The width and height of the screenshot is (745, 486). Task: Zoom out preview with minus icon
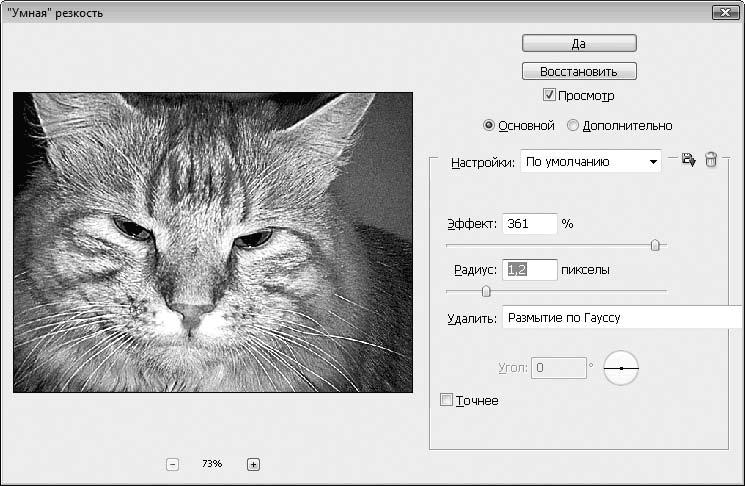coord(172,464)
